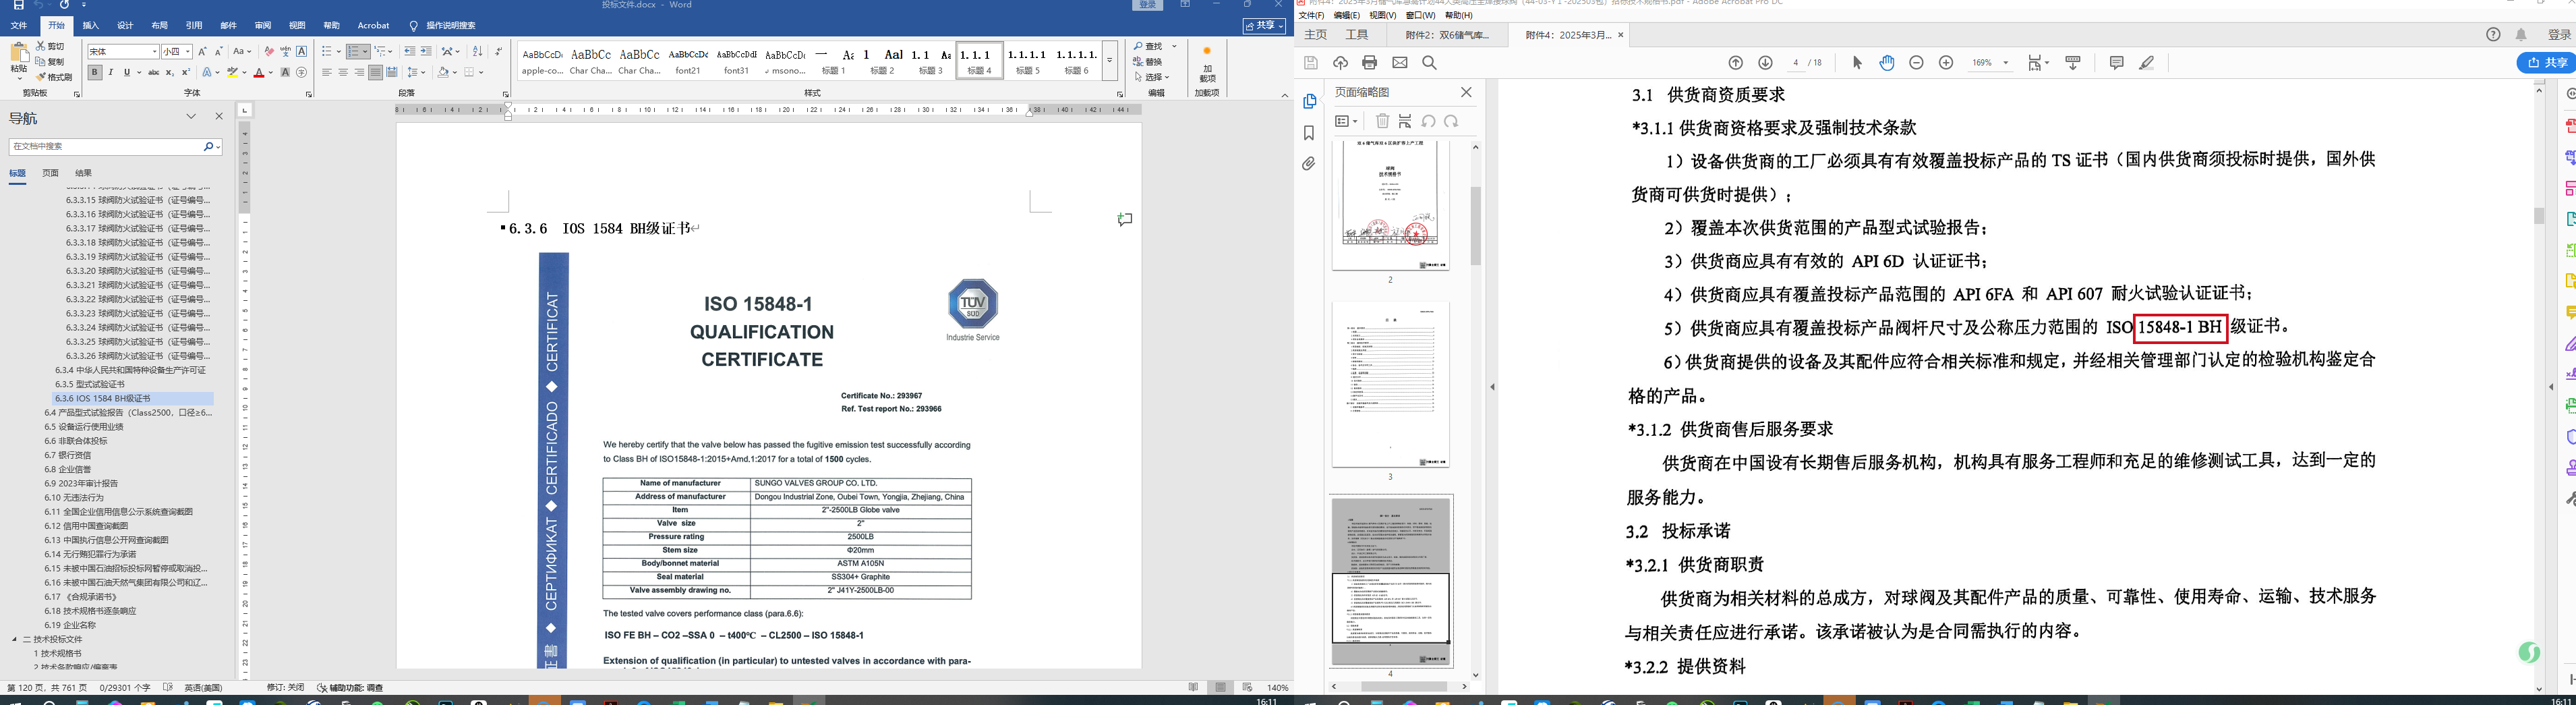The width and height of the screenshot is (2576, 705).
Task: Open the Review (审阅) ribbon tab
Action: [x=263, y=25]
